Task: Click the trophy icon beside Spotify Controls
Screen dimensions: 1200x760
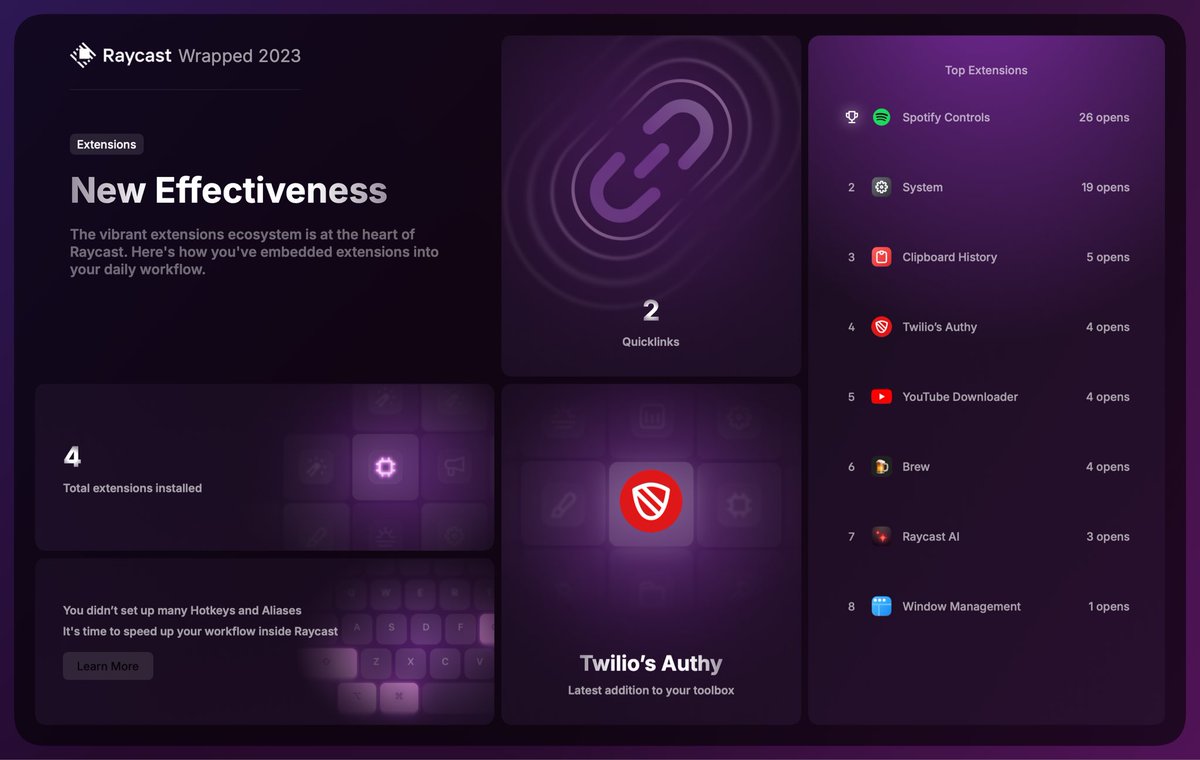Action: point(852,117)
